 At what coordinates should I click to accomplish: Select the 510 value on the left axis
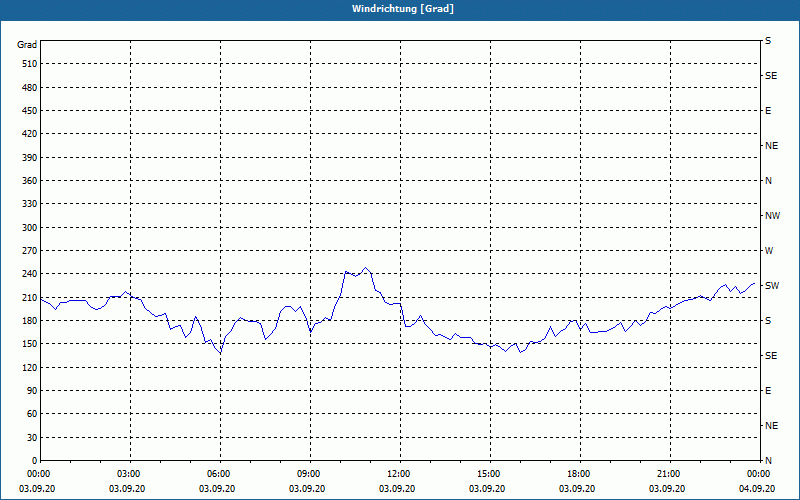30,64
